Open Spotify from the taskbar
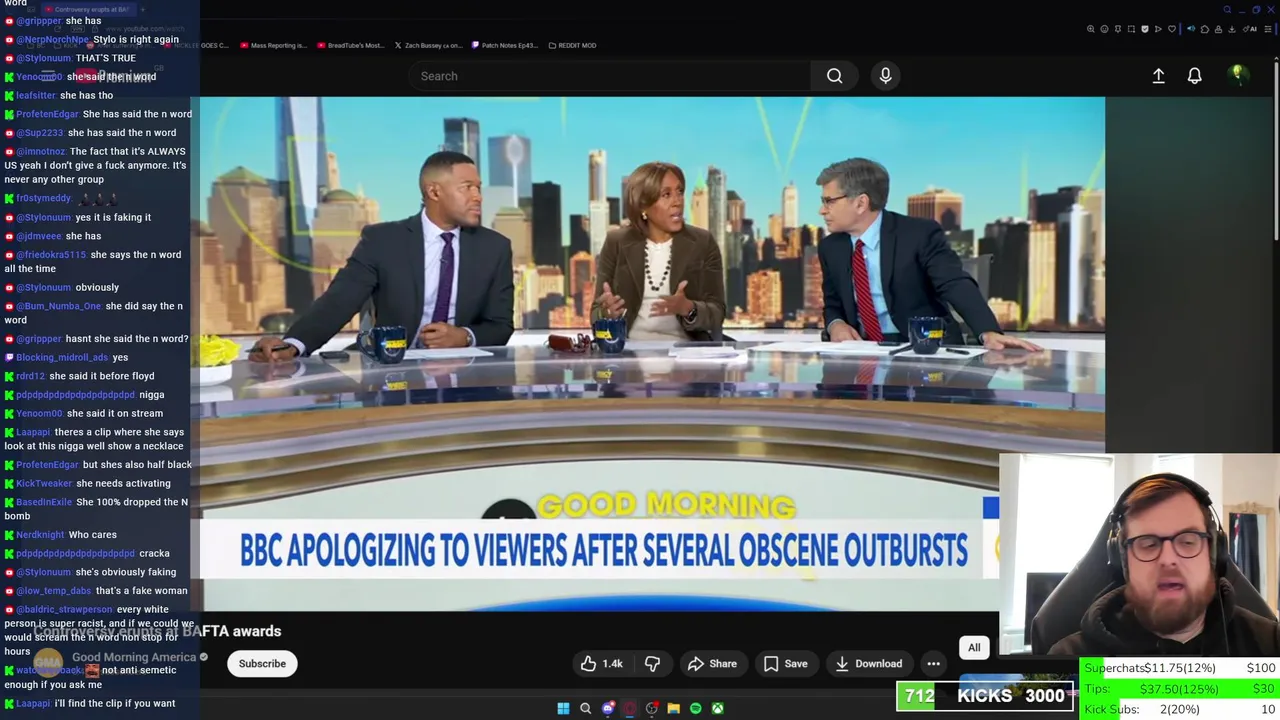Screen dimensions: 1280x720 pyautogui.click(x=695, y=708)
